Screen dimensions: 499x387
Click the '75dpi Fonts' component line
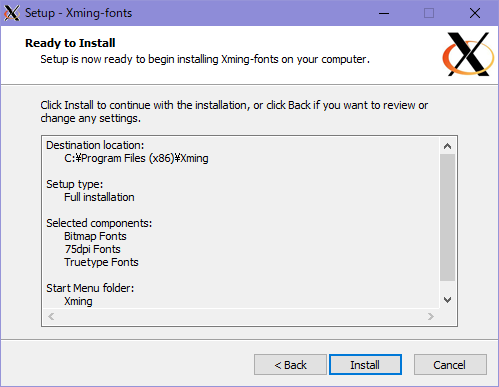point(92,249)
